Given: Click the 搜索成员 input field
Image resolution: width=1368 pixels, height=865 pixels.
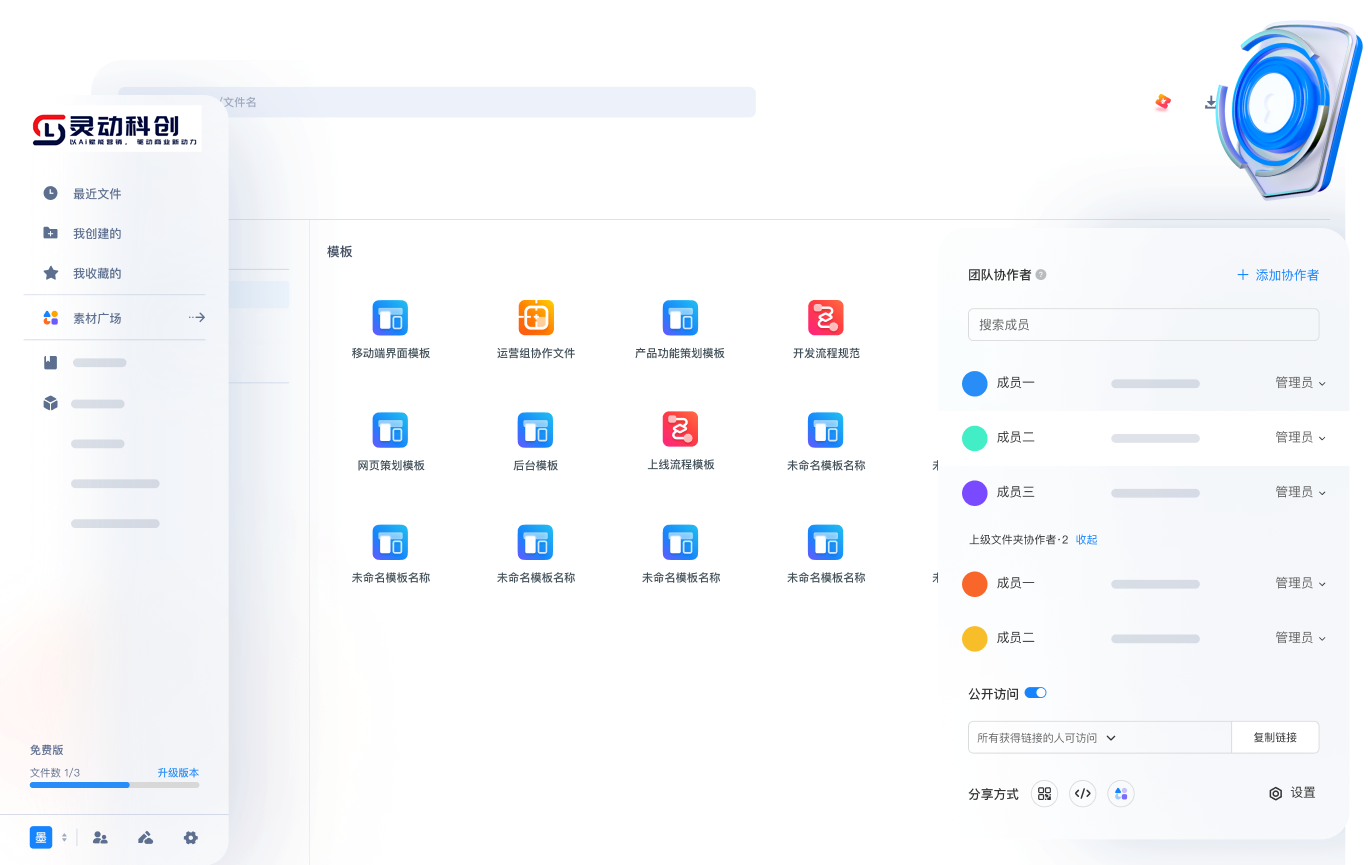Looking at the screenshot, I should point(1143,325).
